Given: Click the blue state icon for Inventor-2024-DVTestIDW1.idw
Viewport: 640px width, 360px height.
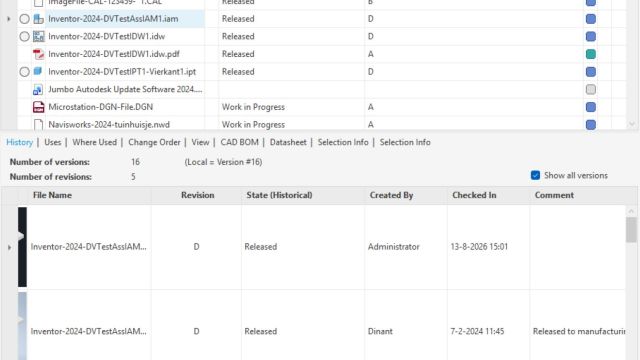Looking at the screenshot, I should coord(591,36).
